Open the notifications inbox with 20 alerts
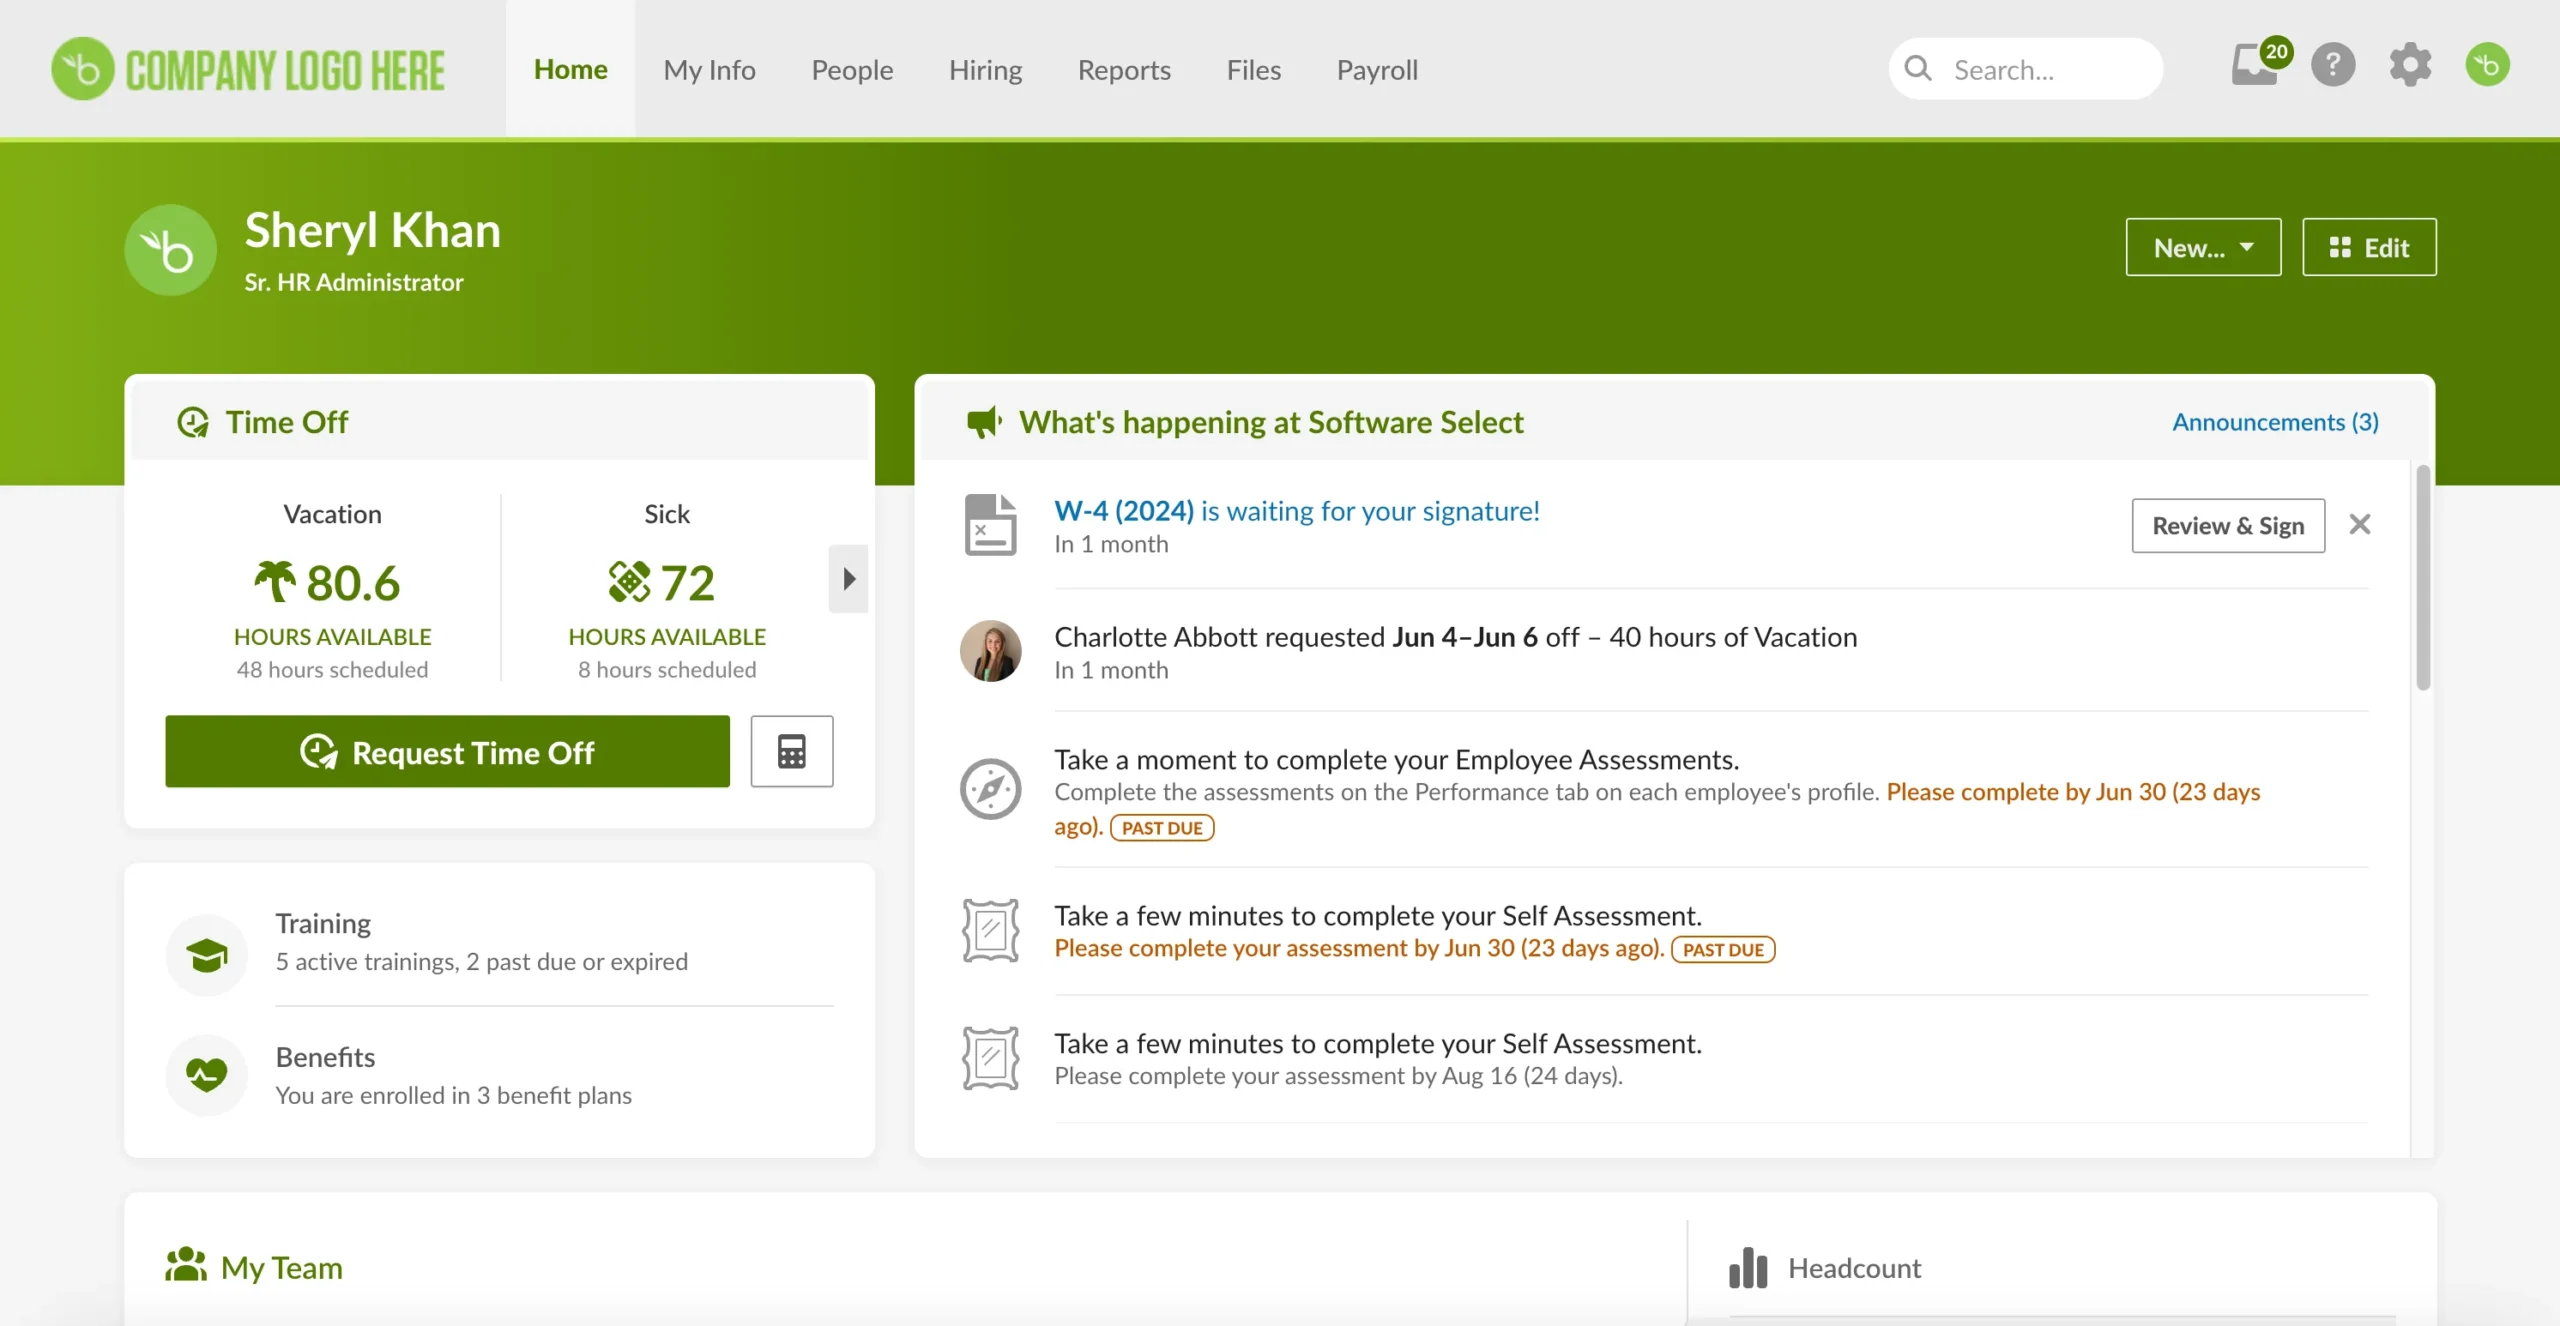The width and height of the screenshot is (2560, 1326). pos(2256,65)
